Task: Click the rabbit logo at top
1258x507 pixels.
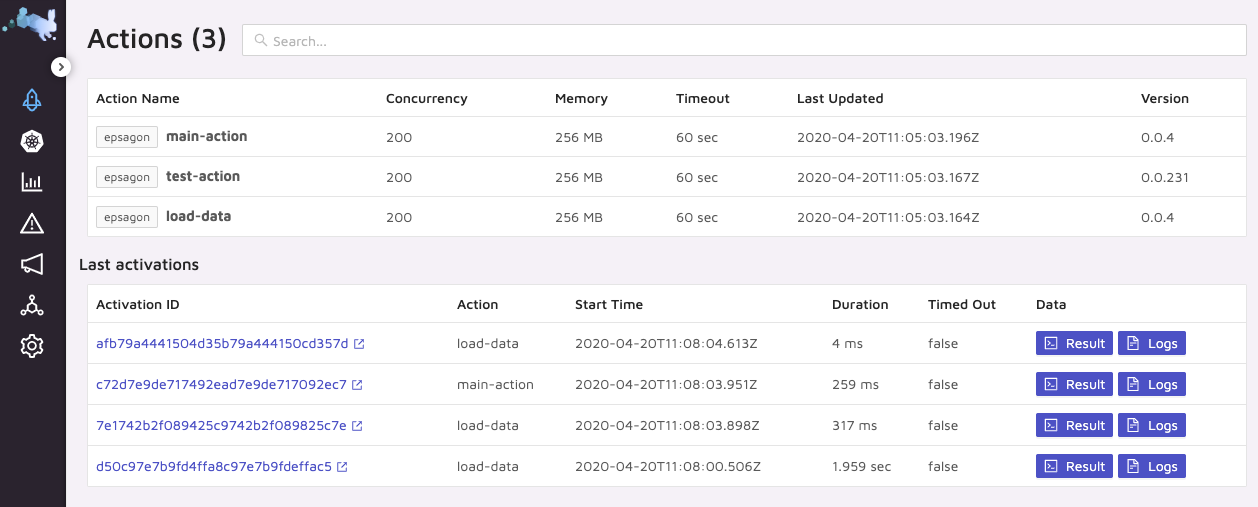Action: coord(32,24)
